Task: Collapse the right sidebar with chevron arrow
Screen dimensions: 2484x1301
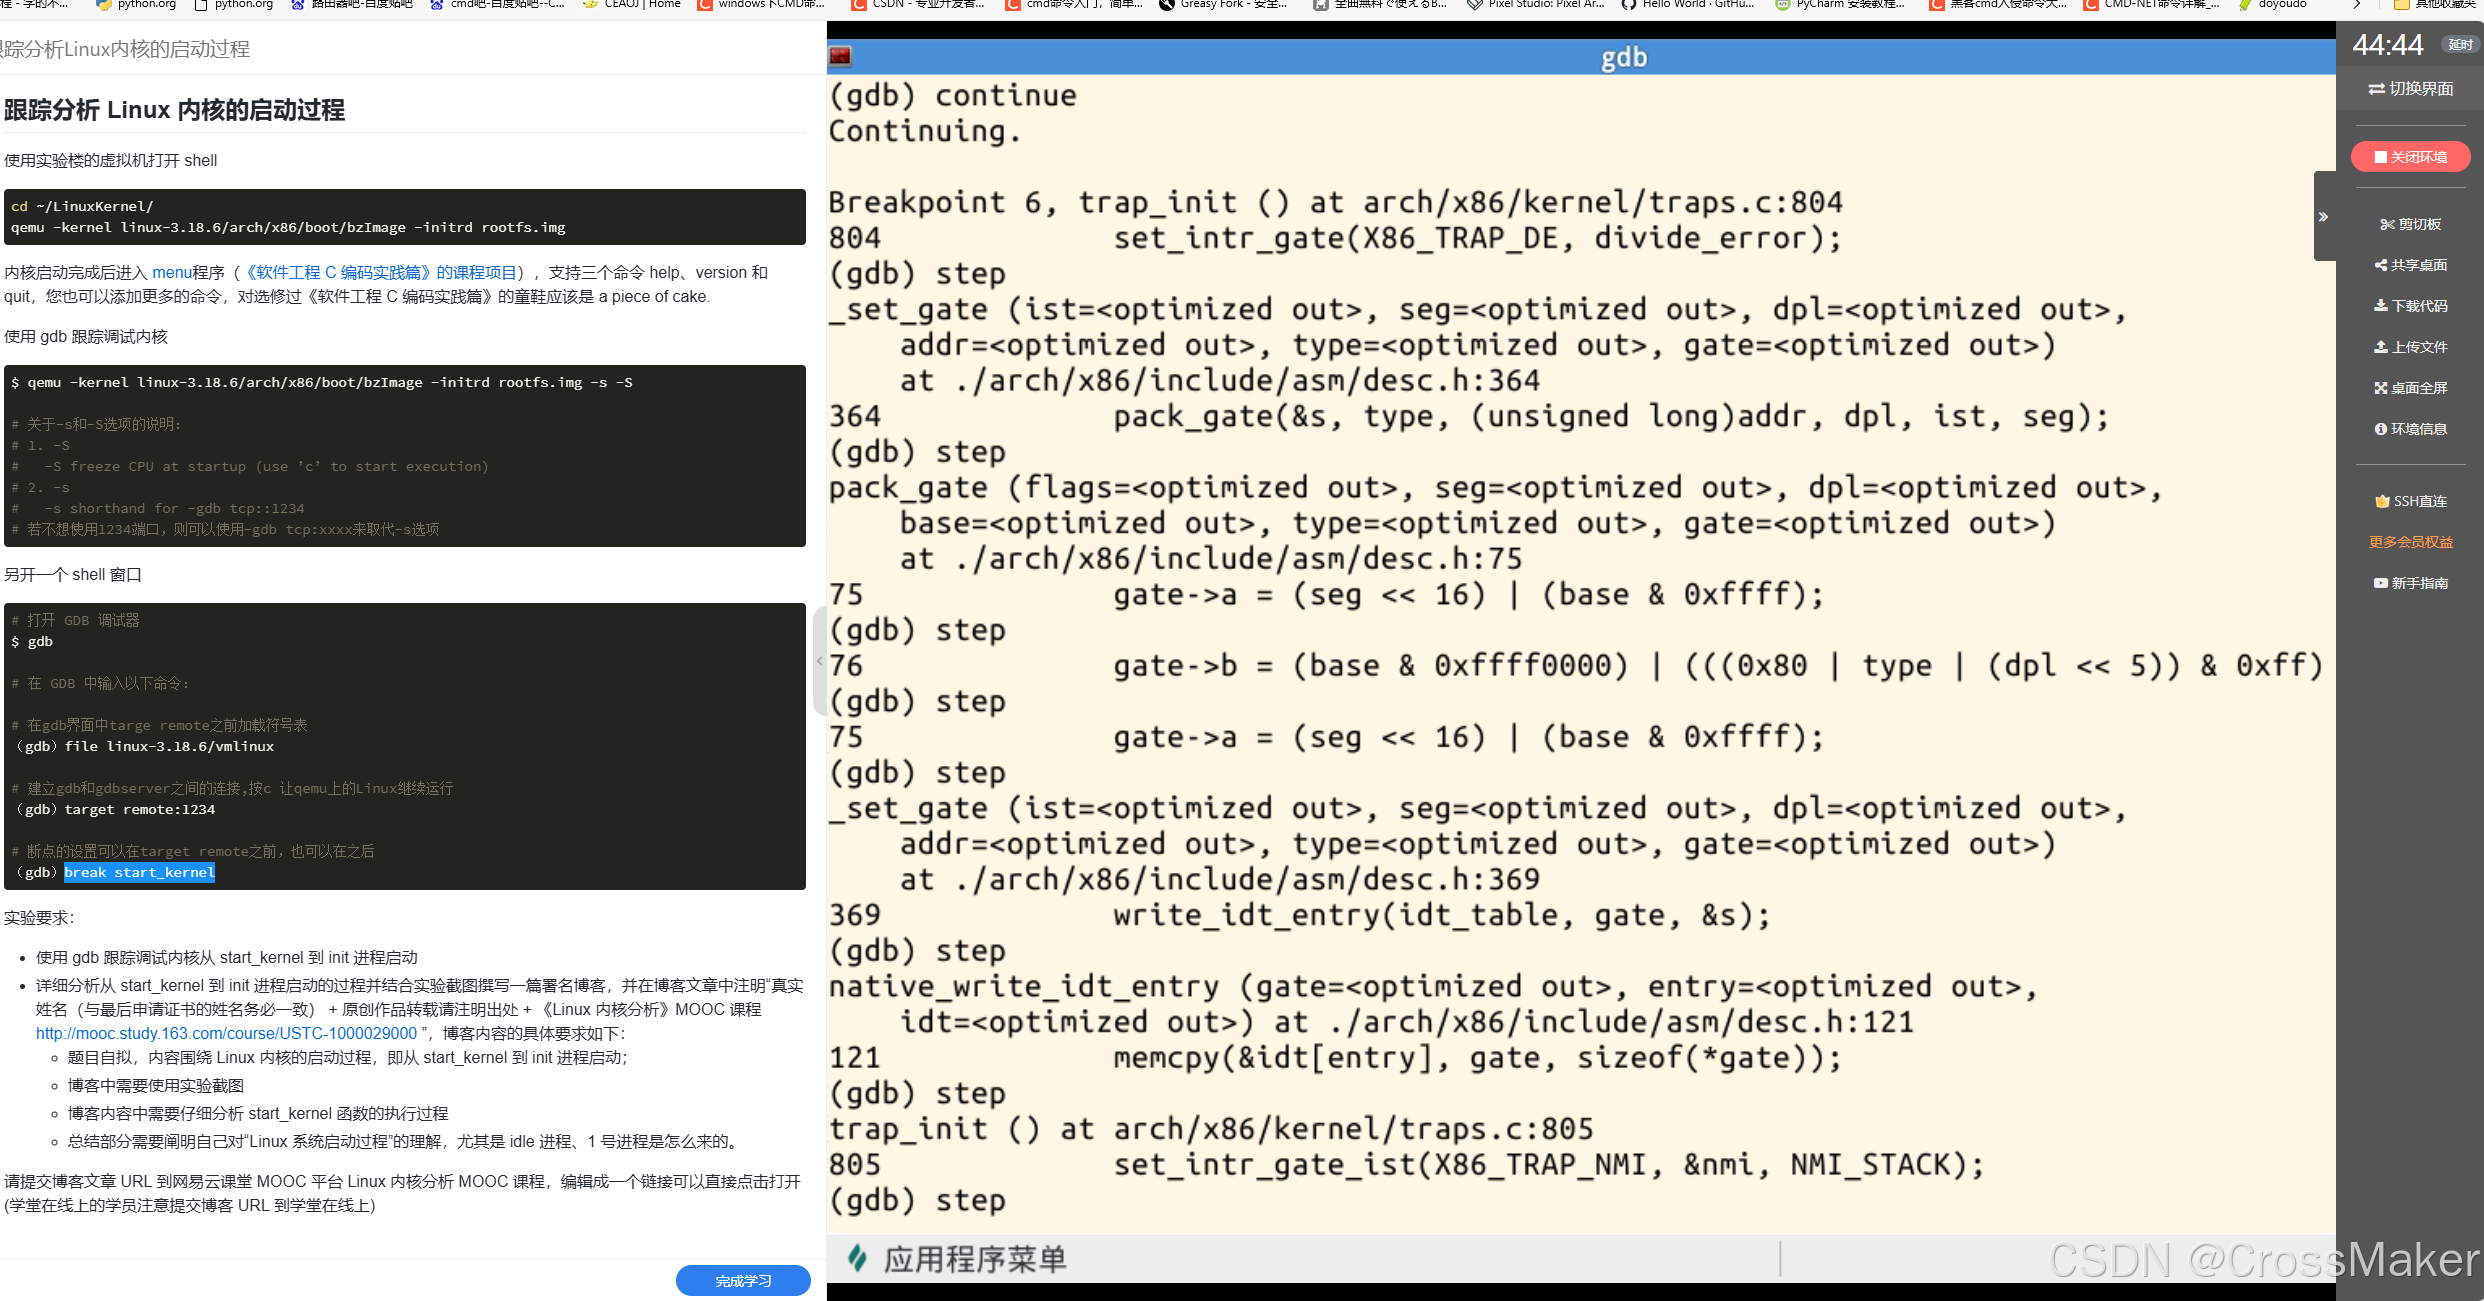Action: click(2323, 216)
